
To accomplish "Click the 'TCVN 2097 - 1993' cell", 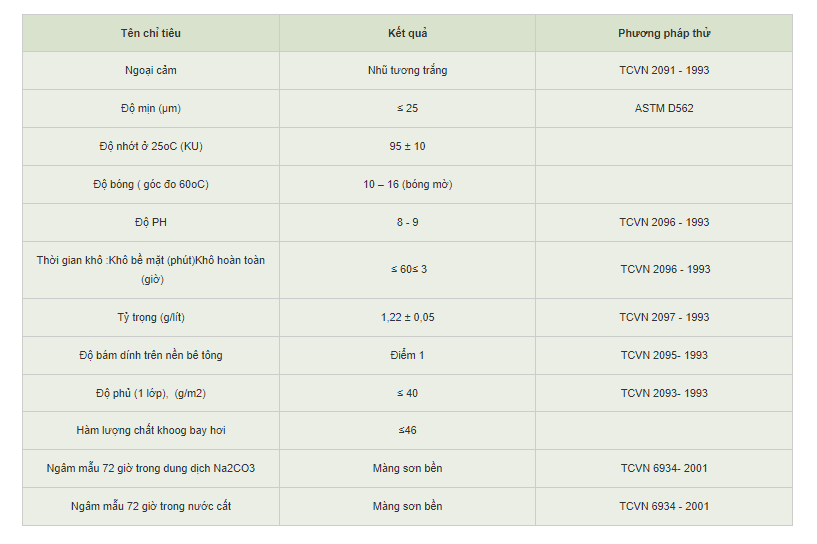I will coord(664,317).
